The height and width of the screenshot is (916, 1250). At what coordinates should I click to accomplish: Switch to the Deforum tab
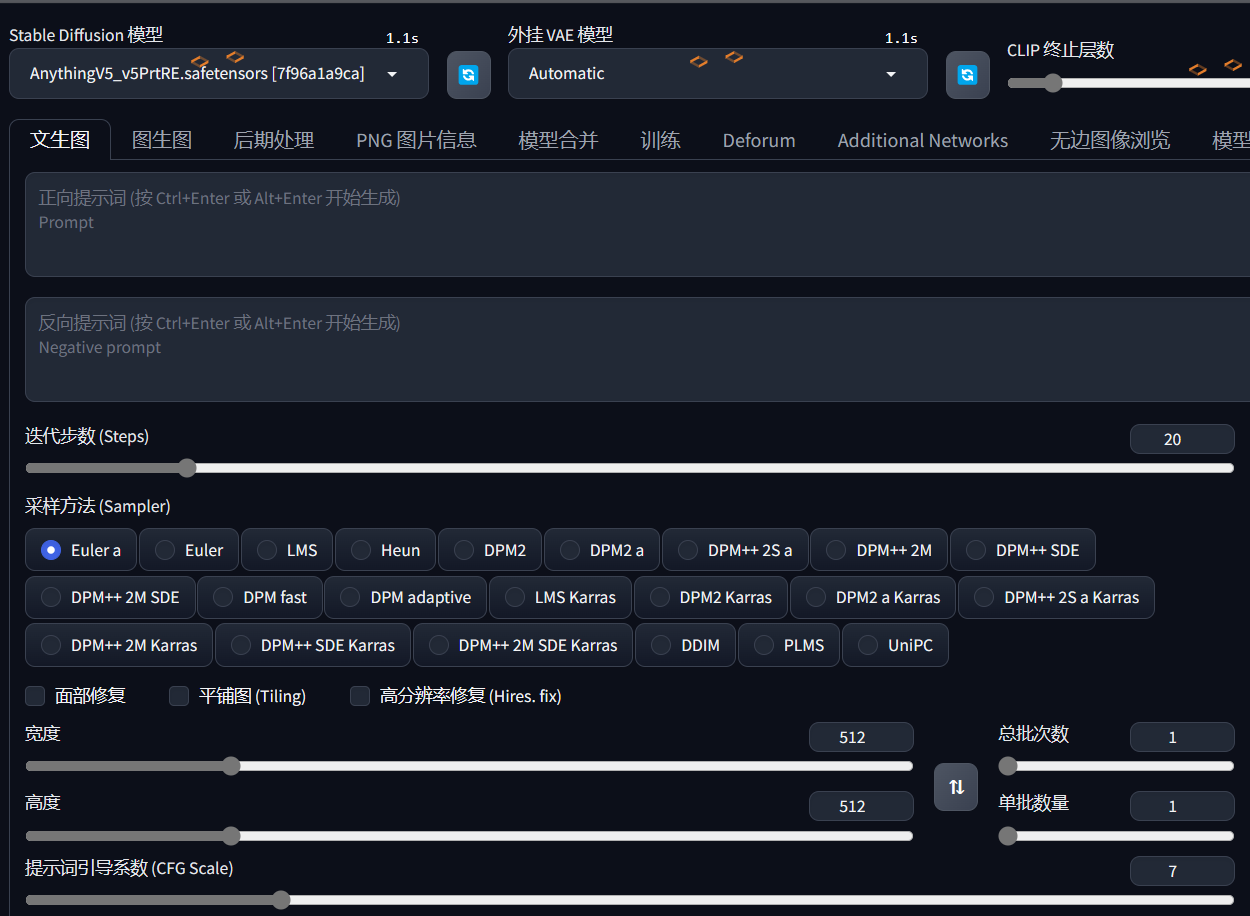pos(759,140)
